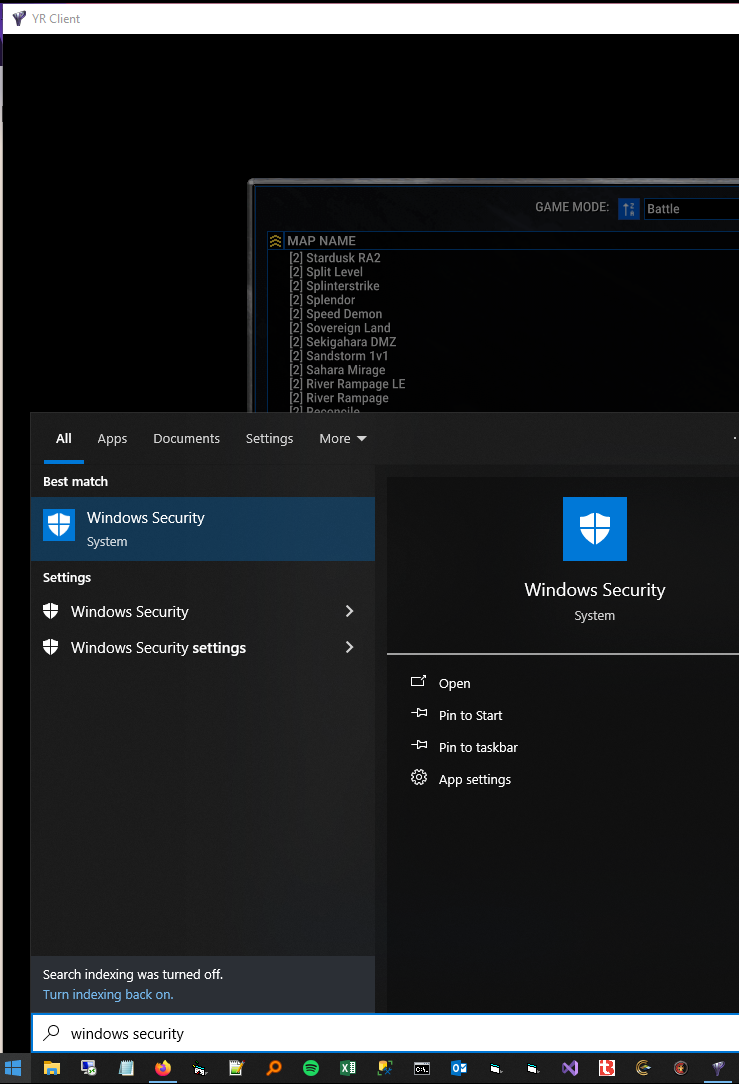The width and height of the screenshot is (740, 1084).
Task: Choose Pin to taskbar
Action: point(478,747)
